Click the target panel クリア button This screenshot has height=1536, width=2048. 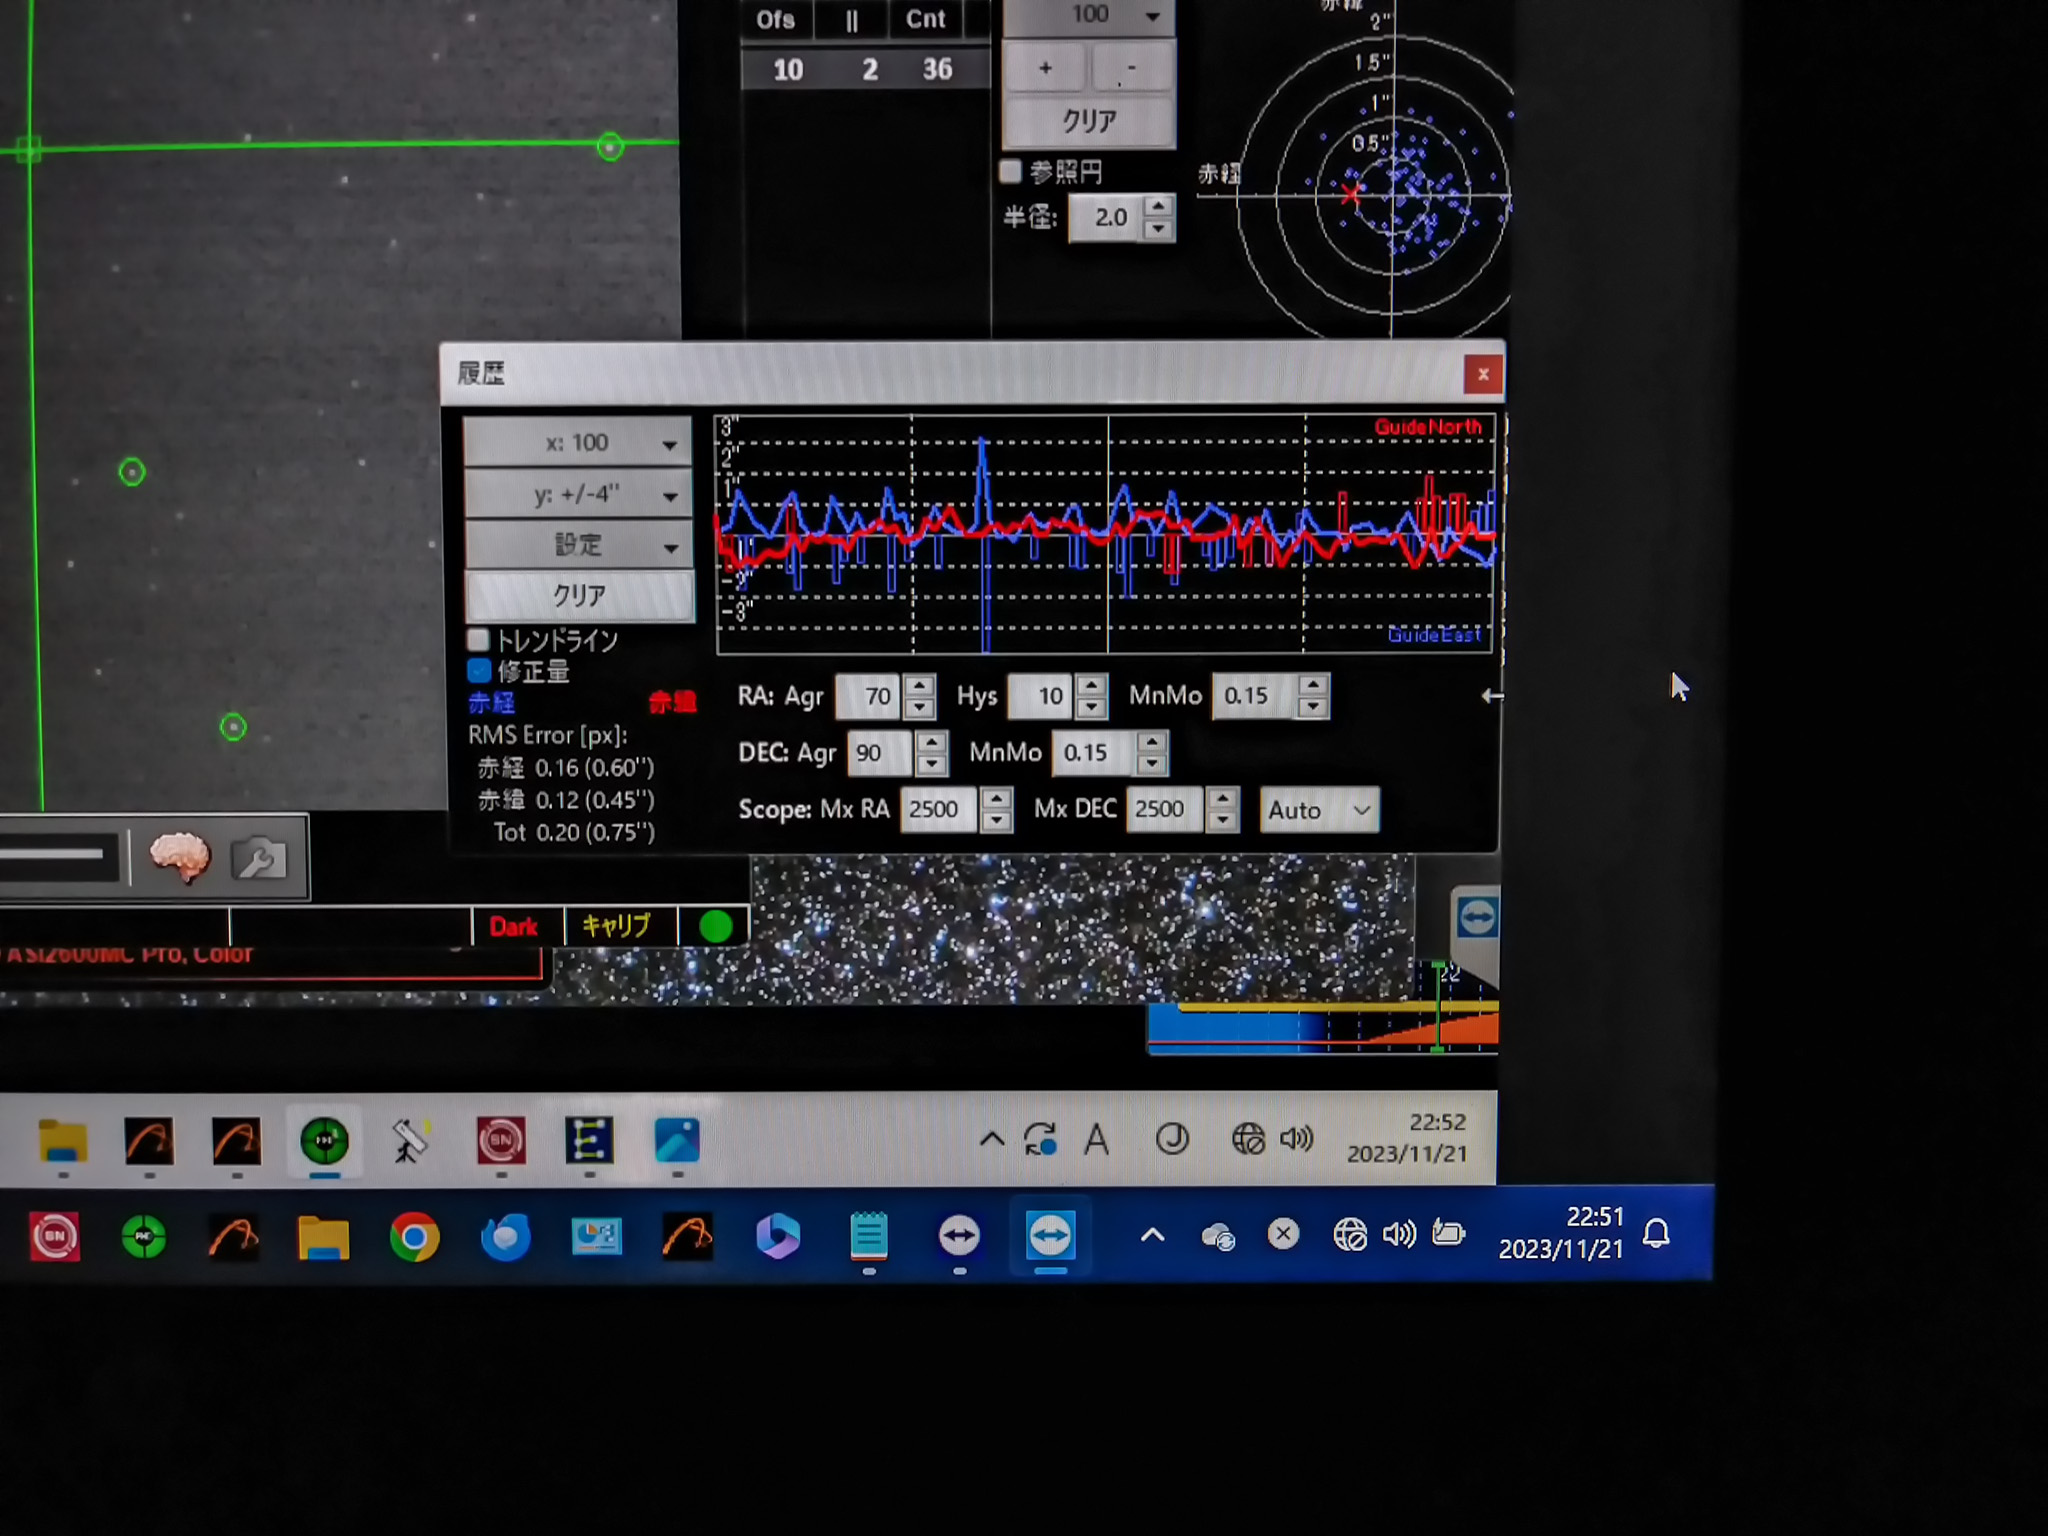tap(1089, 121)
